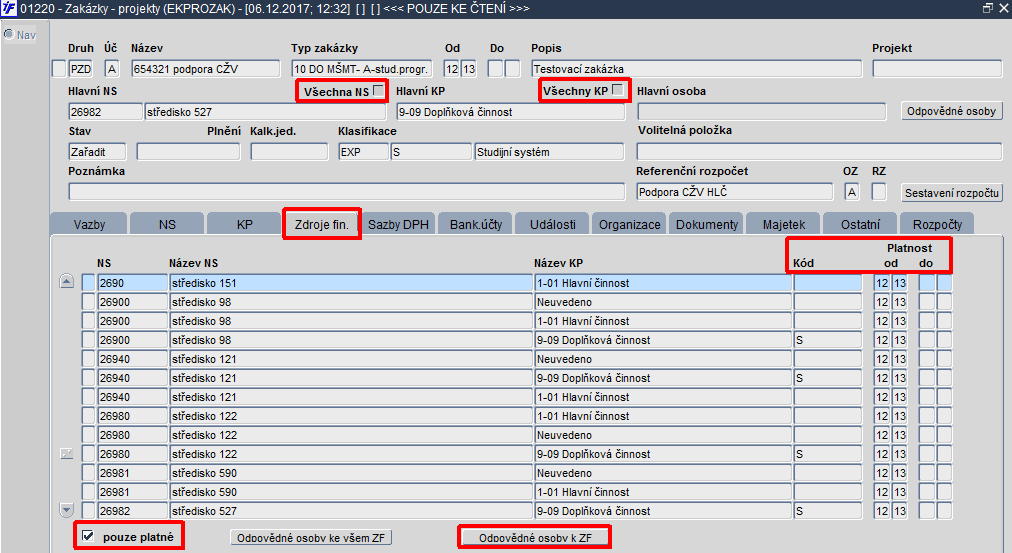1012x553 pixels.
Task: Click 1-01 Hlavní činnost in row 26981
Action: click(663, 492)
